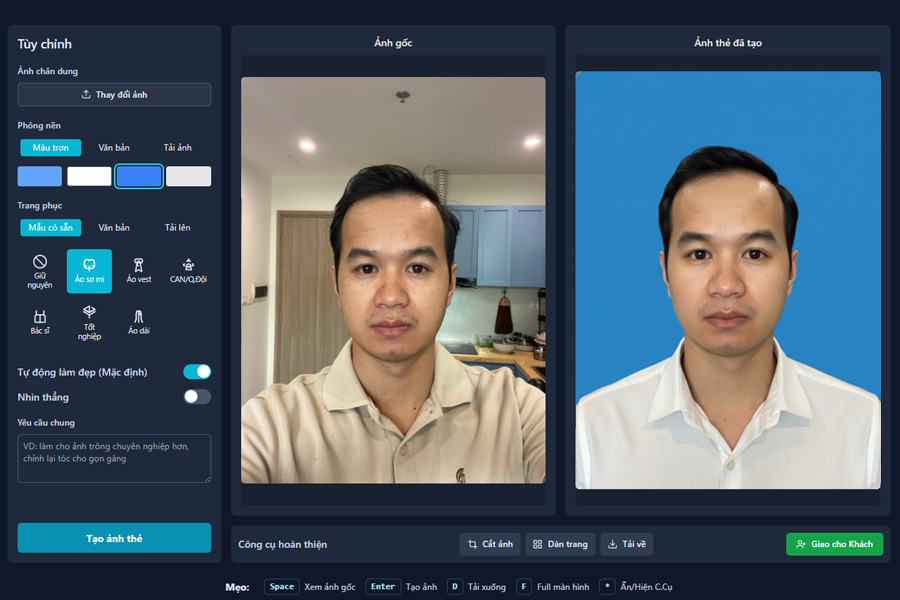This screenshot has width=900, height=600.
Task: Switch background to Văn bản tab
Action: 114,147
